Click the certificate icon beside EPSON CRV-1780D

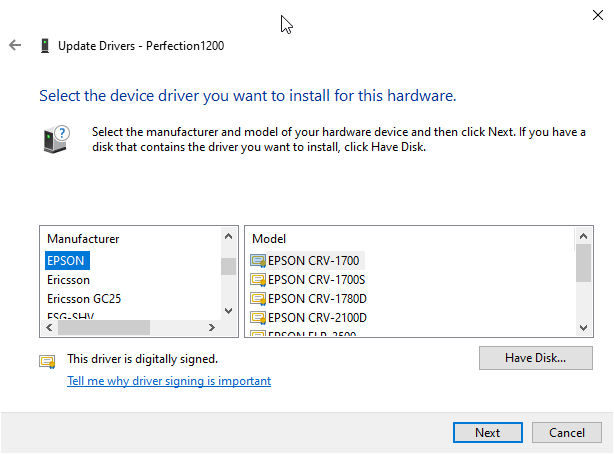click(x=258, y=298)
